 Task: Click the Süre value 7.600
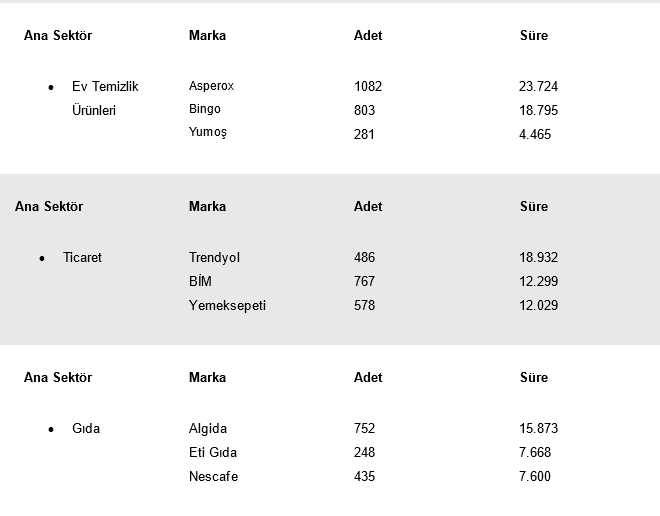click(535, 476)
